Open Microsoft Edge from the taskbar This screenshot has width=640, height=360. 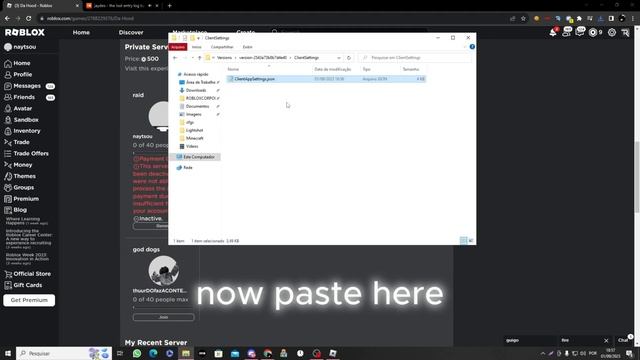(x=153, y=353)
